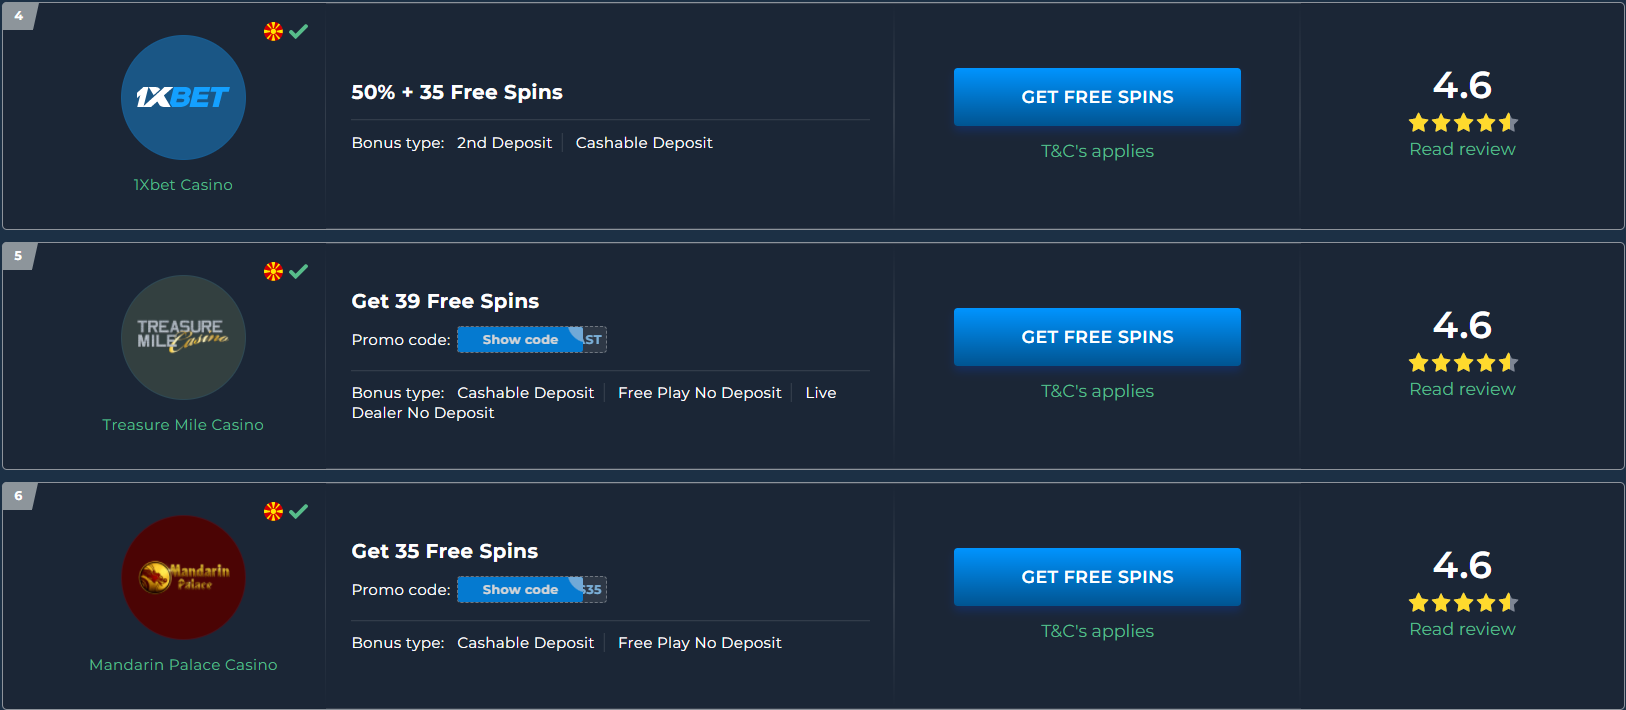Click star rating icons for Mandarin Palace
Viewport: 1626px width, 710px height.
1463,603
